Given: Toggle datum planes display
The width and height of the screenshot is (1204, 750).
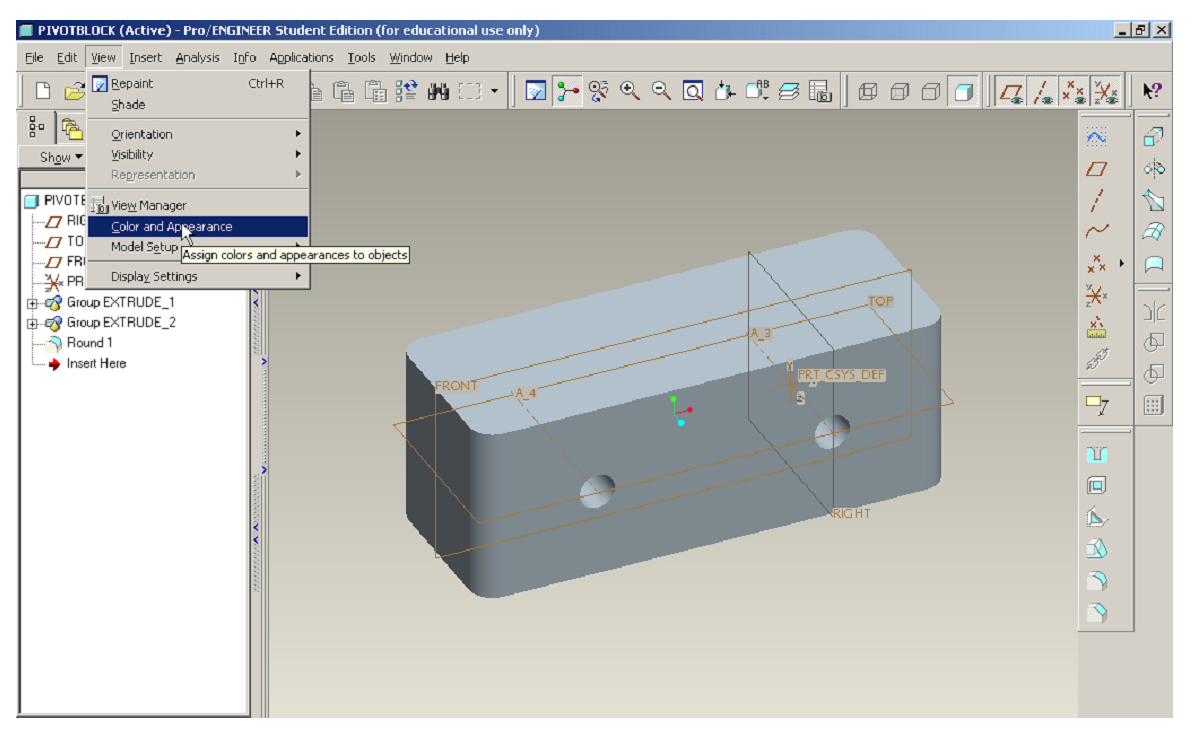Looking at the screenshot, I should tap(1011, 92).
